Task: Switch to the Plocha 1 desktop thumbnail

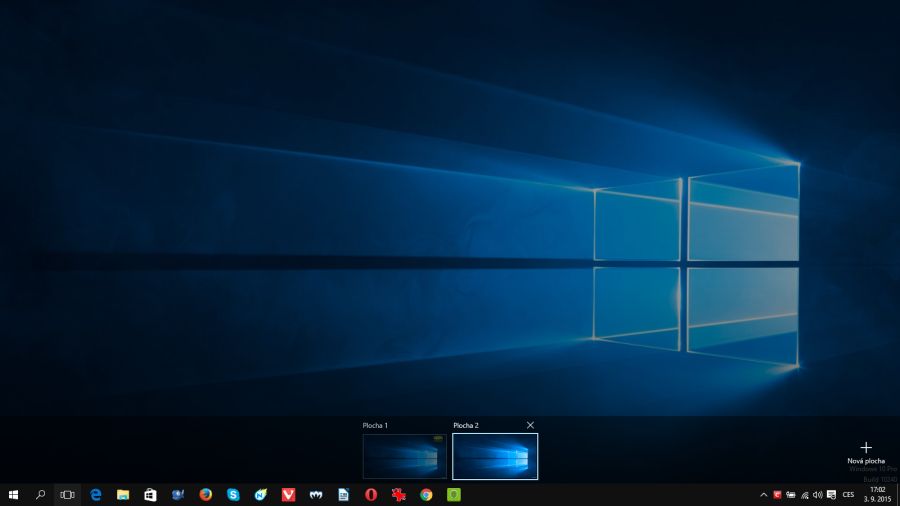Action: click(x=405, y=457)
